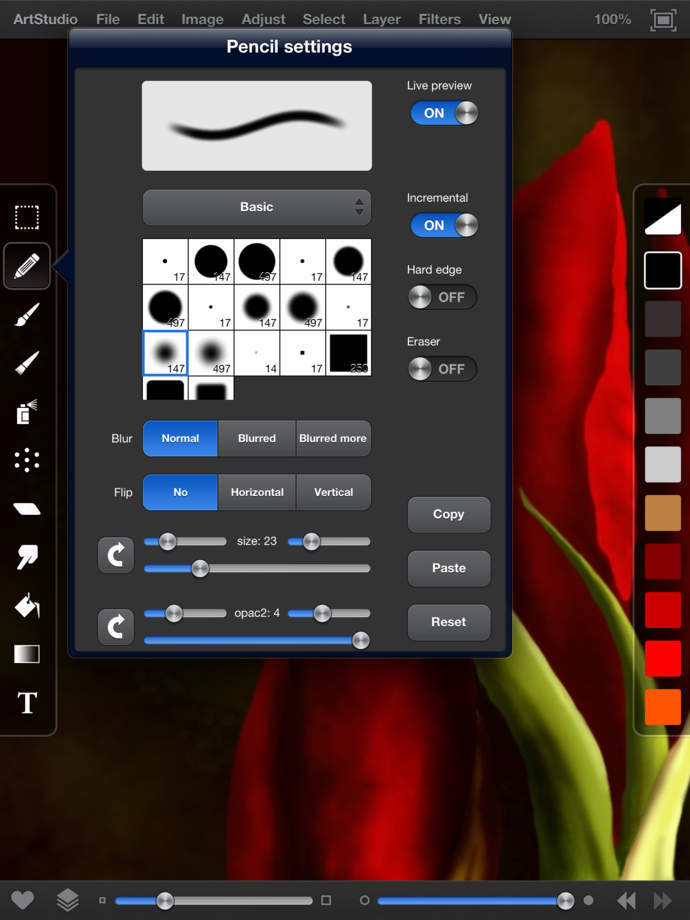Select the Pencil tool in the toolbar
This screenshot has width=690, height=920.
coord(27,266)
